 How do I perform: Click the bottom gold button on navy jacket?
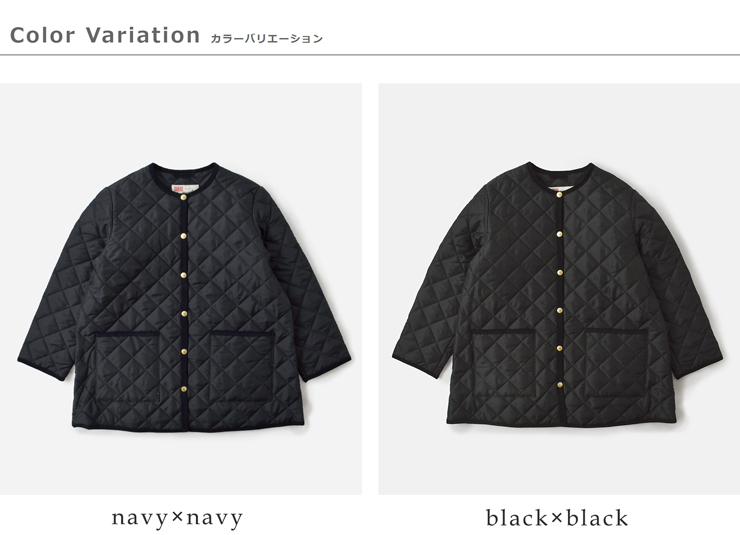(184, 389)
